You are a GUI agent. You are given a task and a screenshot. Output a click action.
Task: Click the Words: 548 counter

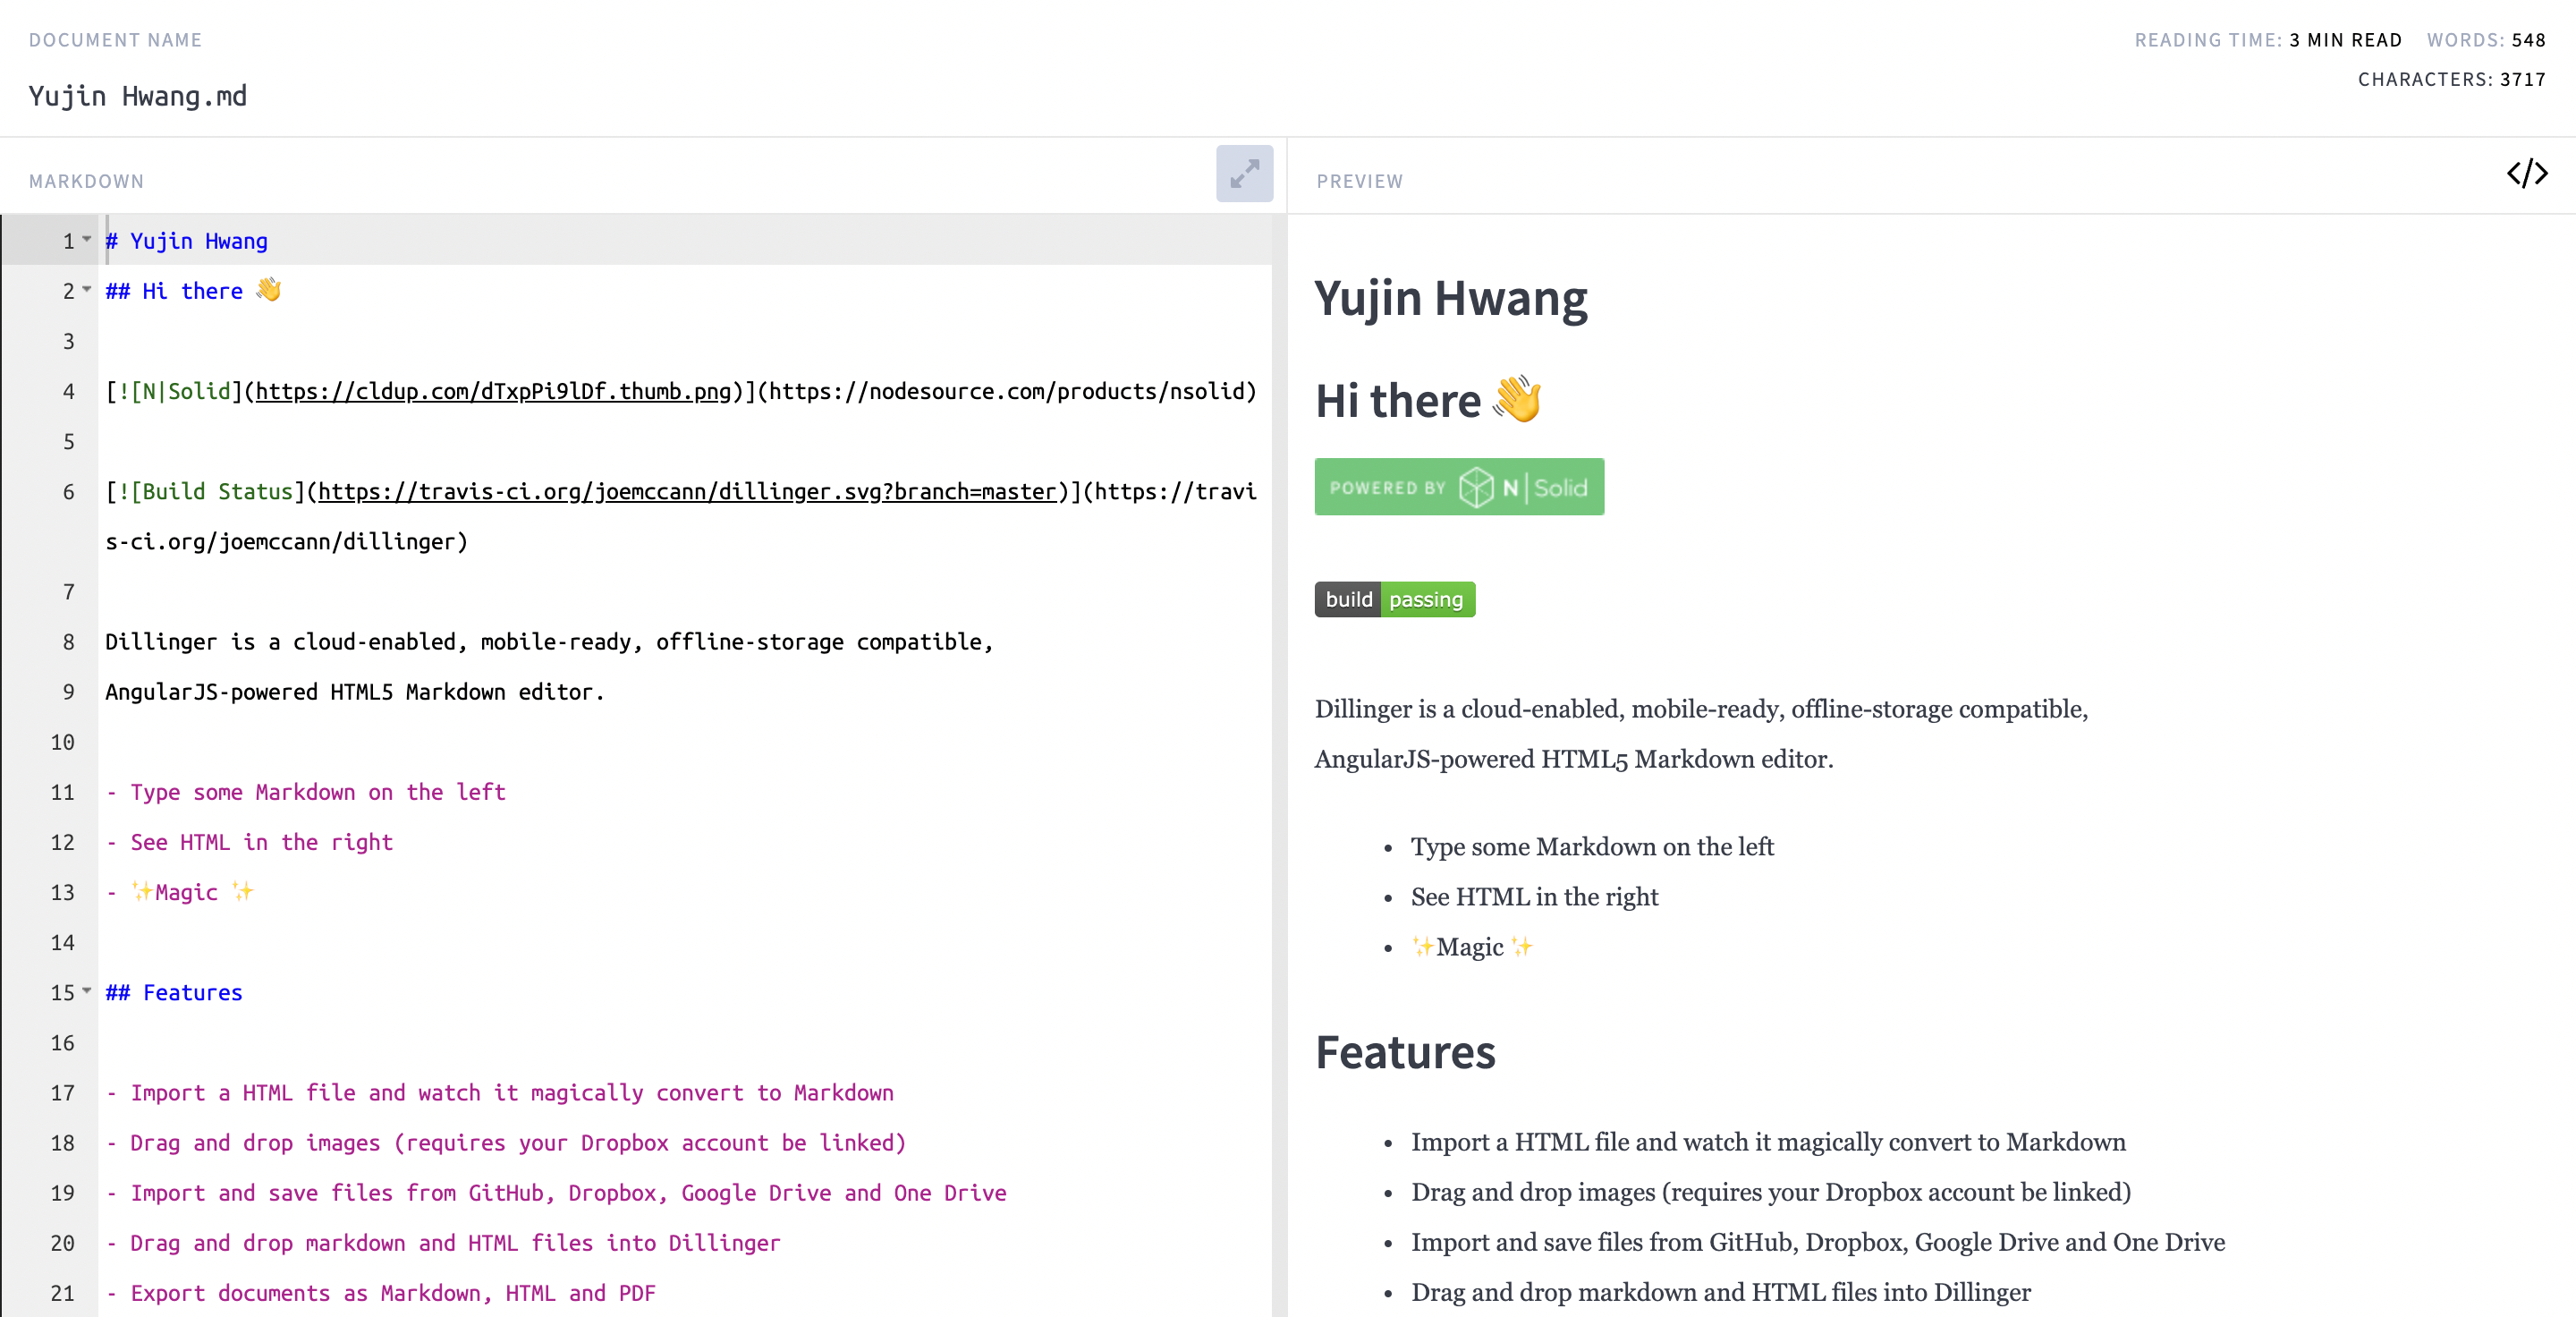tap(2486, 40)
